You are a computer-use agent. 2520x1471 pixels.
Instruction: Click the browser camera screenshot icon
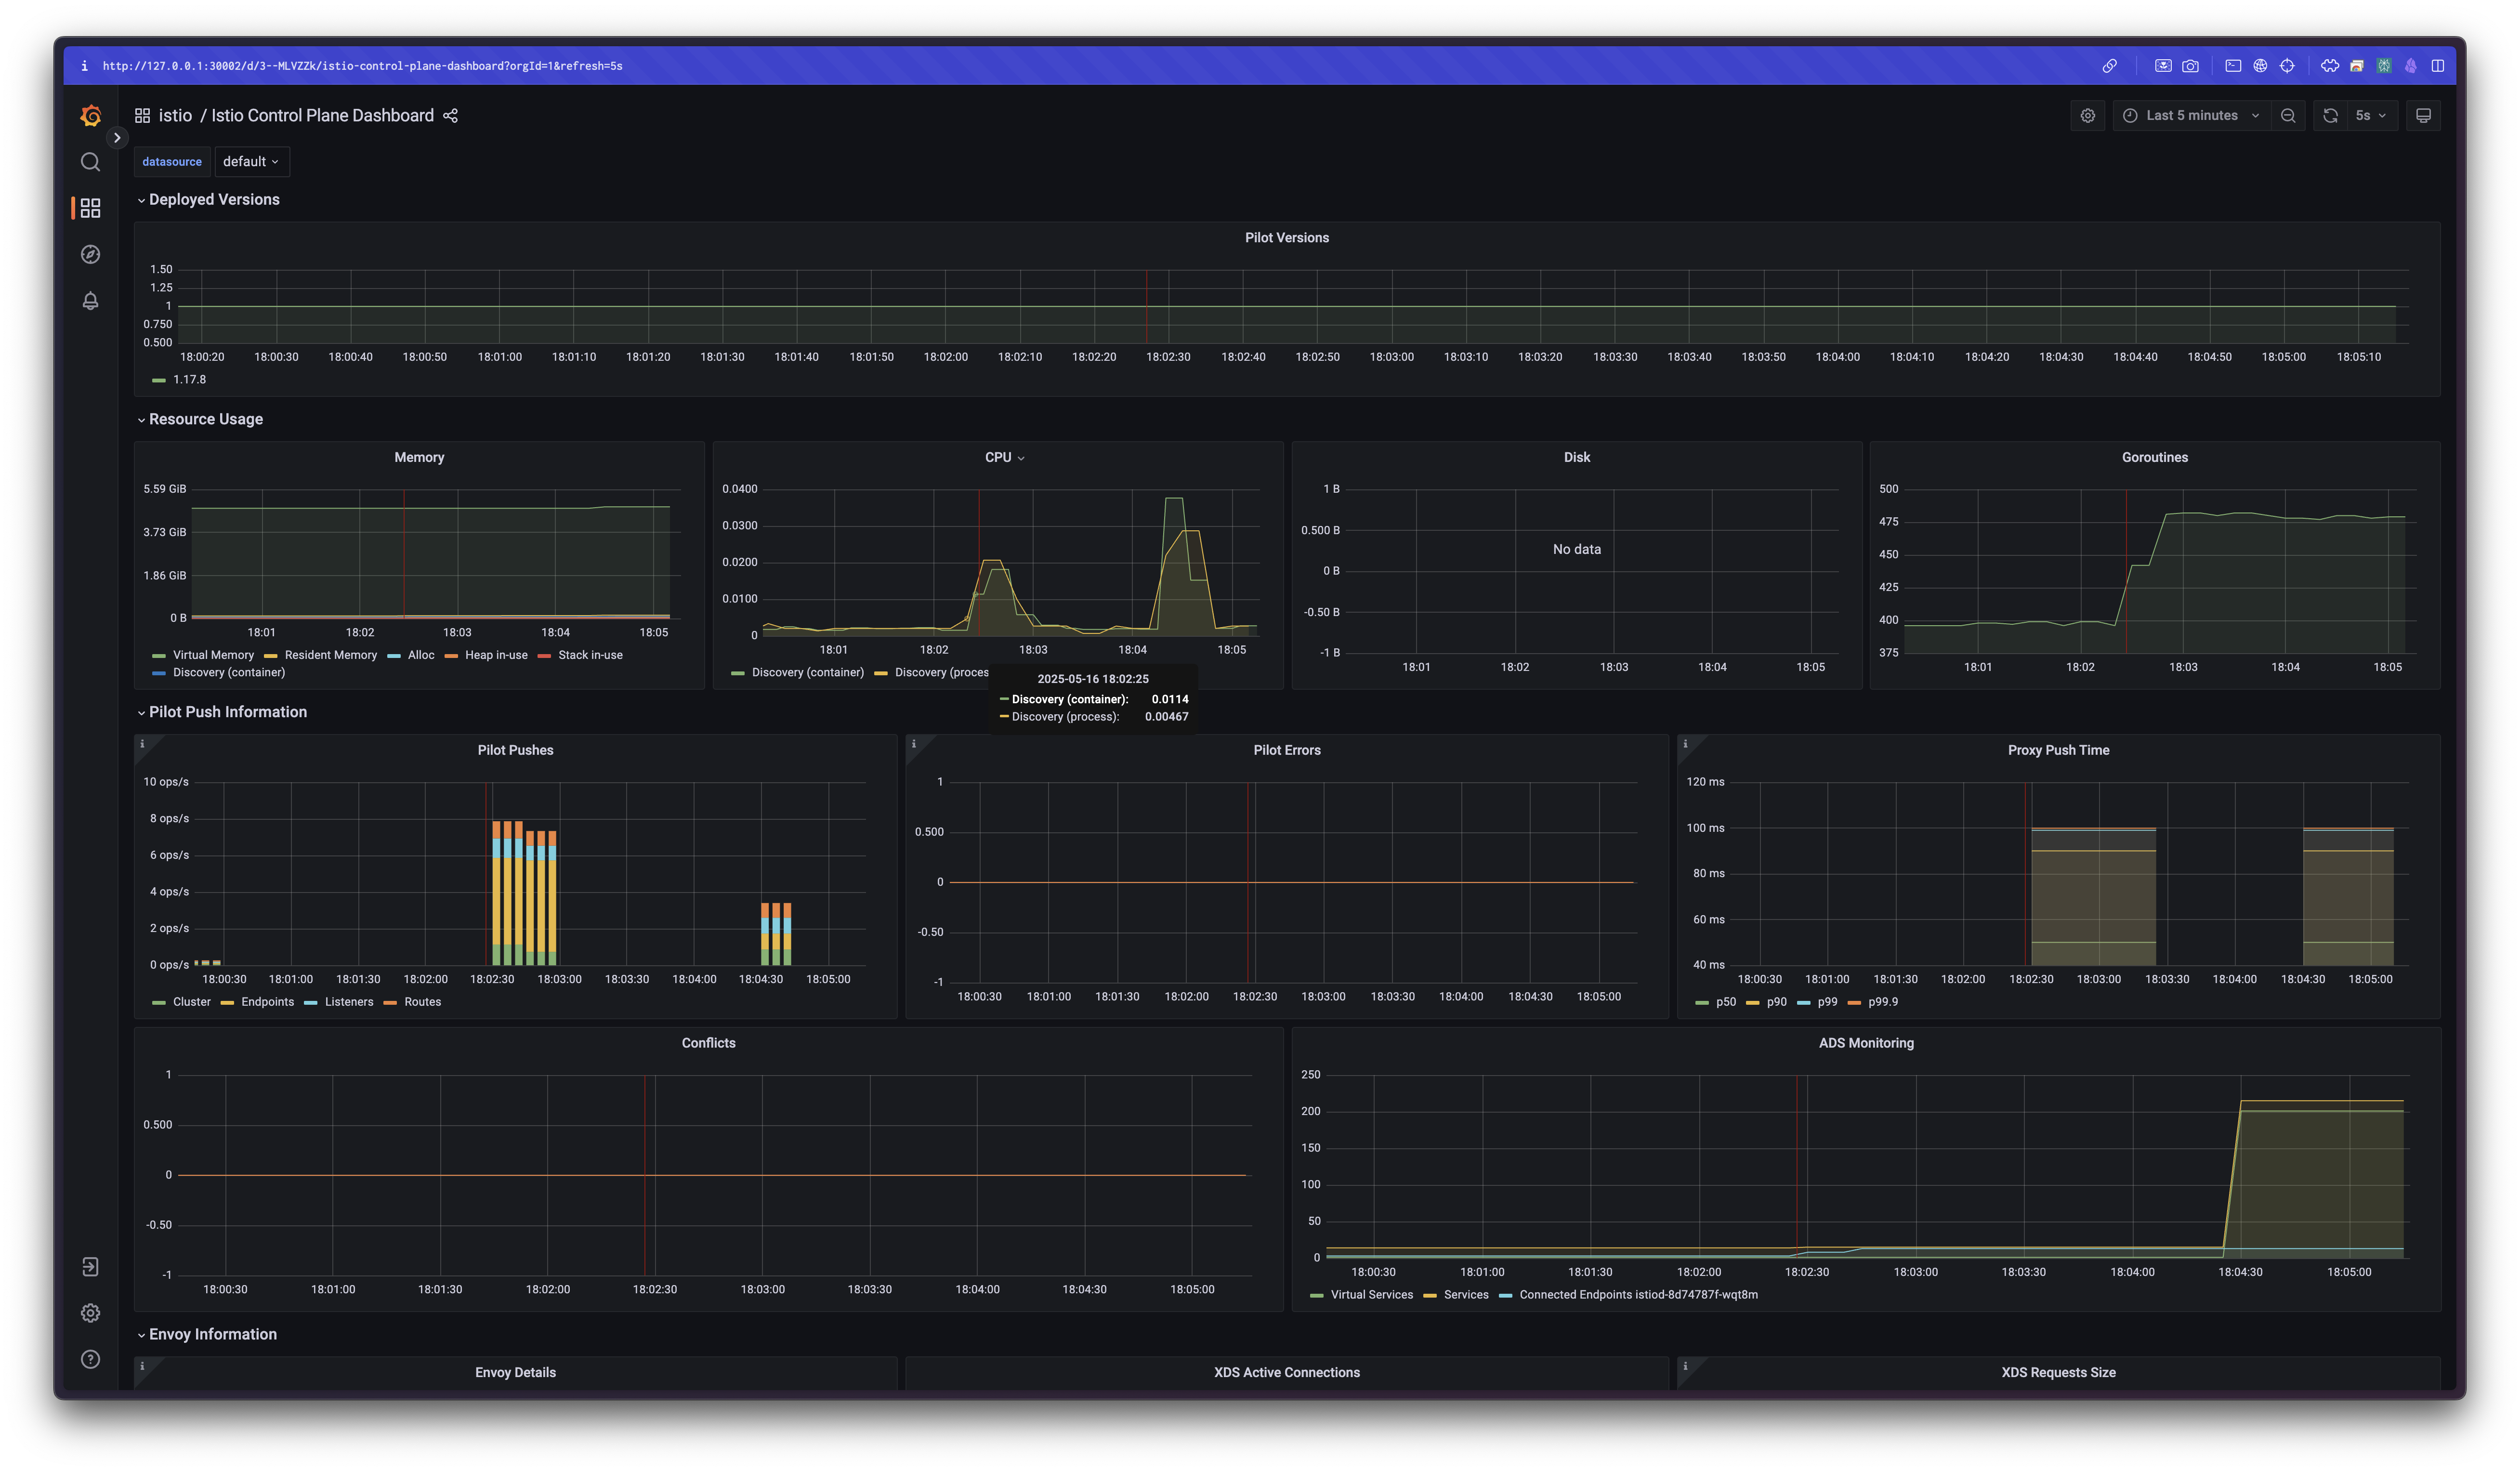pyautogui.click(x=2191, y=66)
